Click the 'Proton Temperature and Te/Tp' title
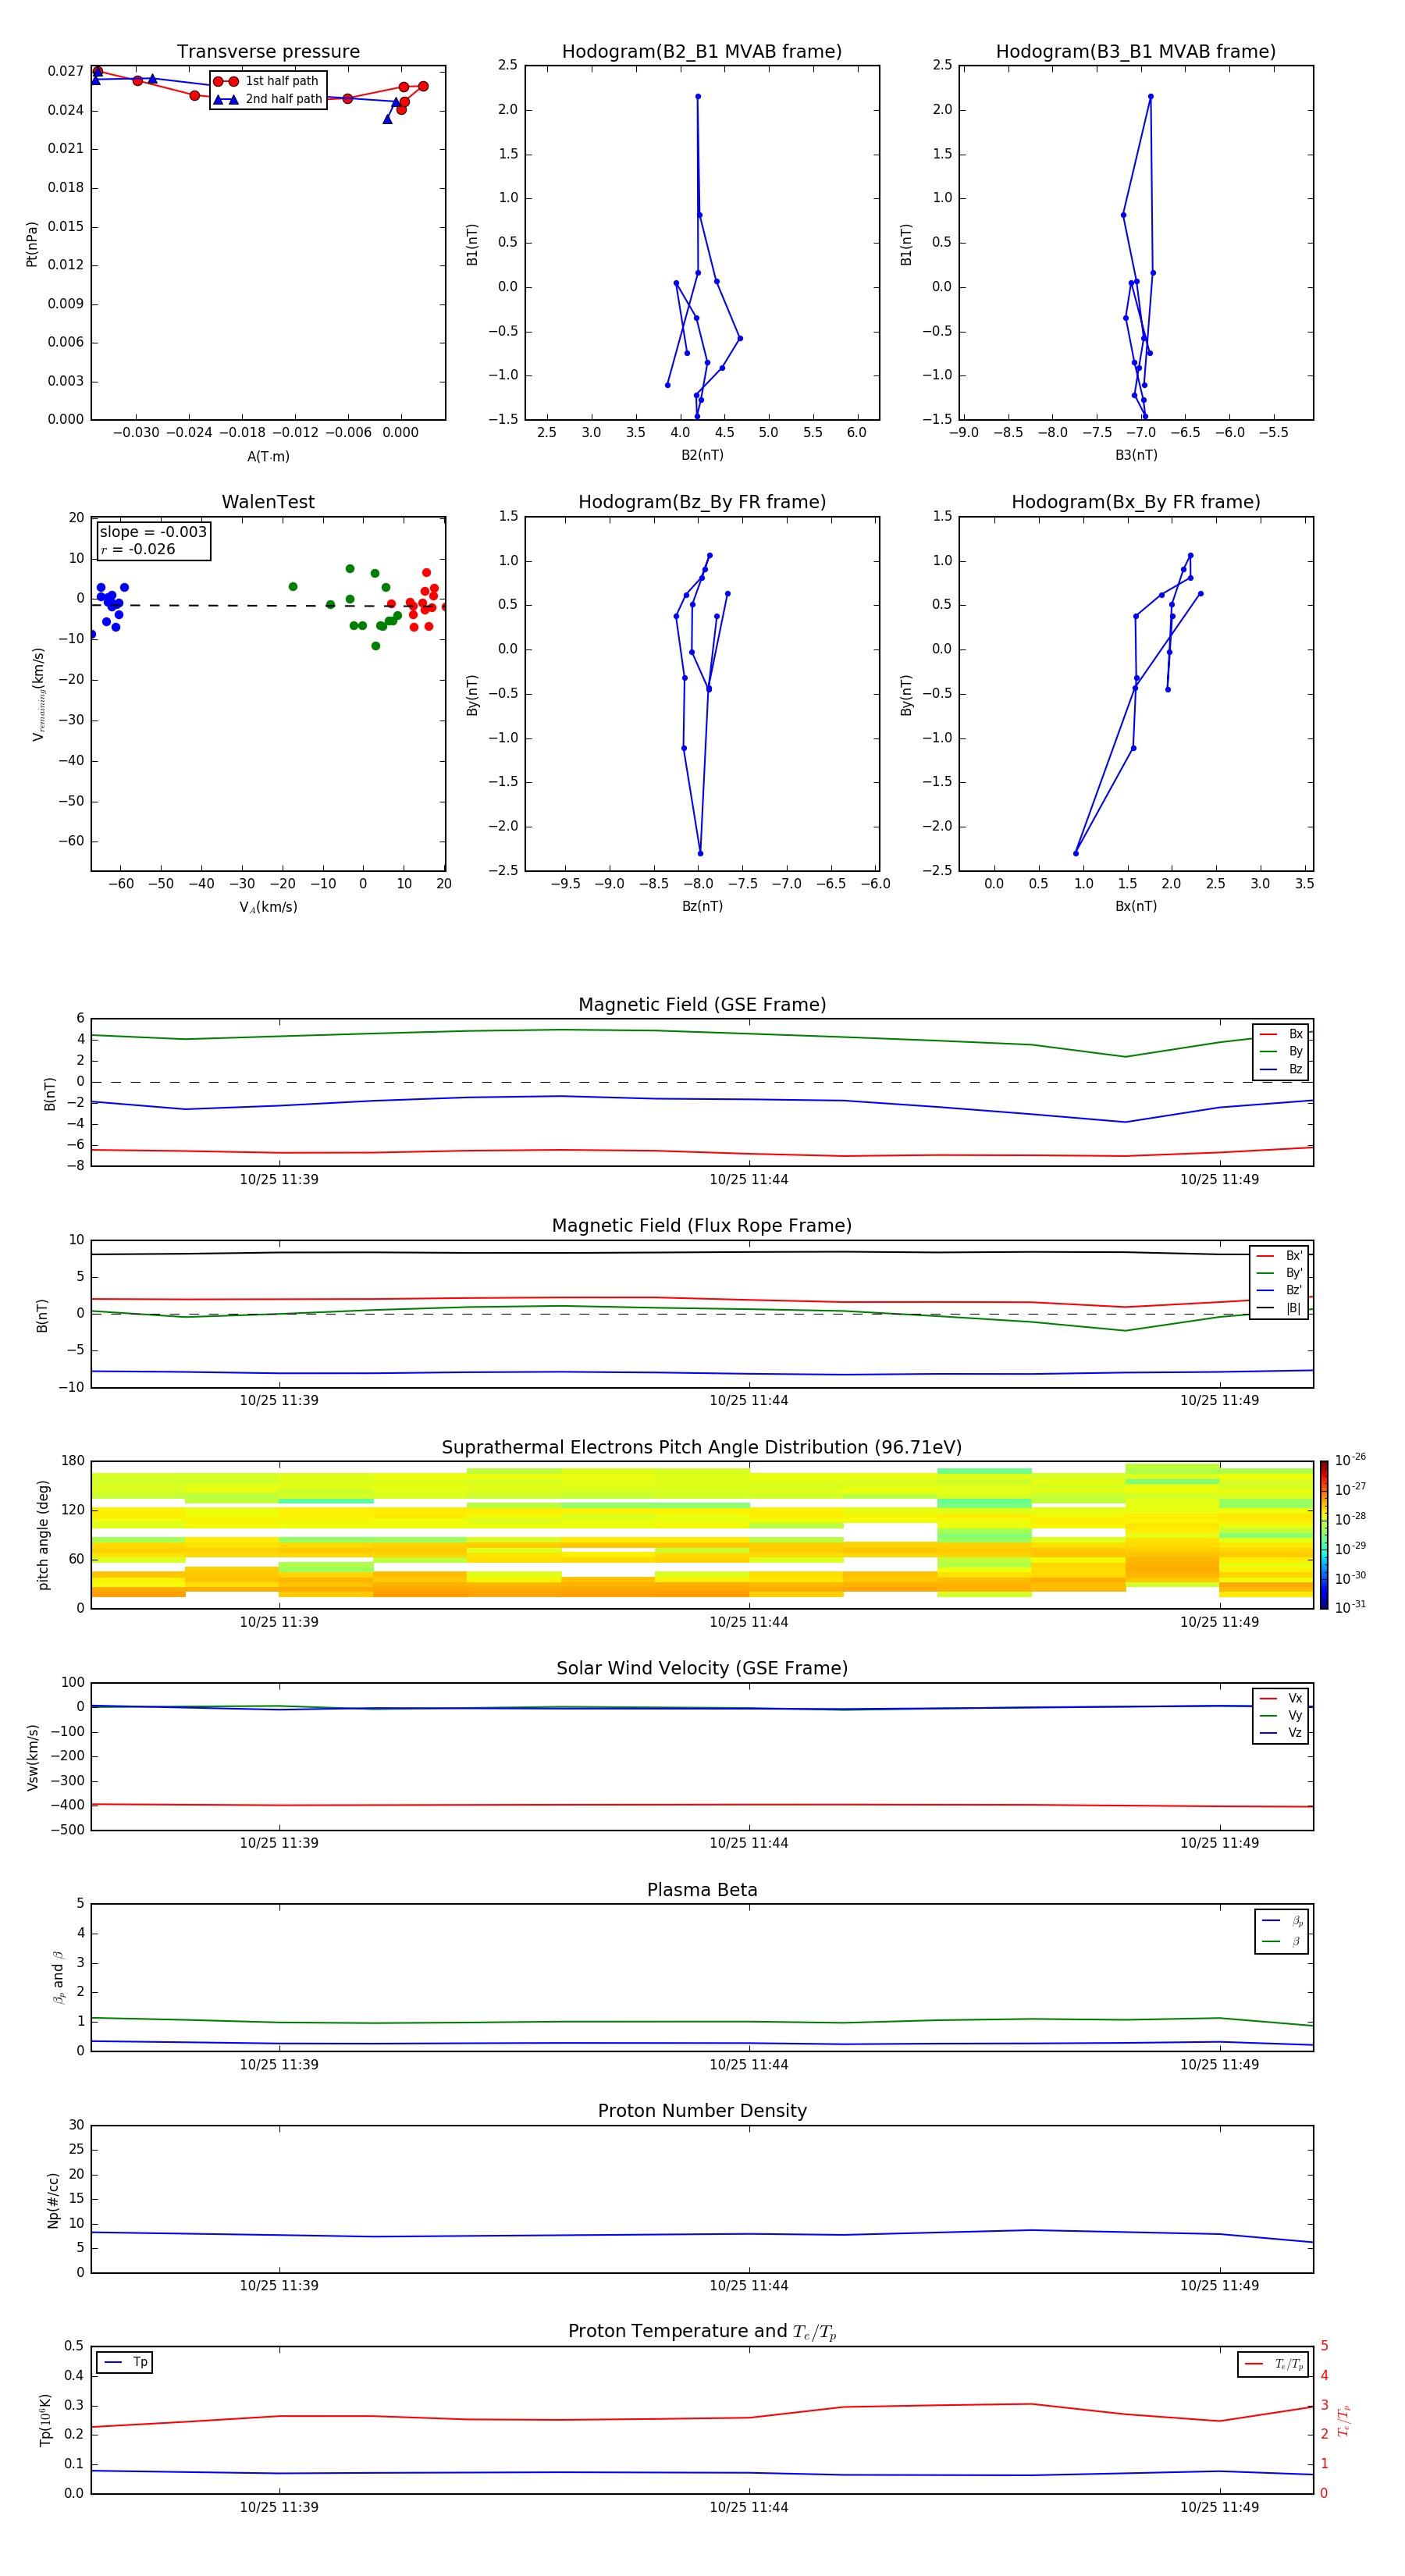The width and height of the screenshot is (1405, 2576). coord(702,2333)
